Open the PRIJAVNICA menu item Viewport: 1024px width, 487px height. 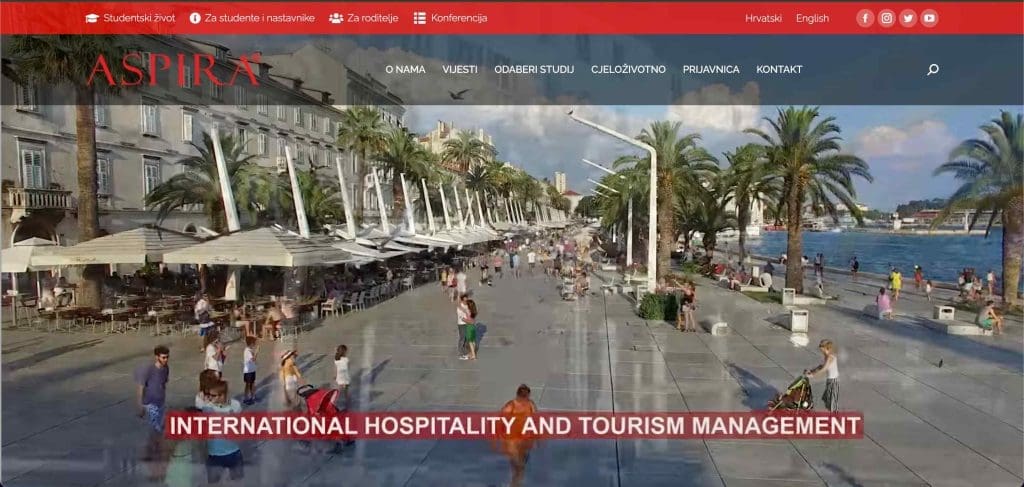pyautogui.click(x=711, y=69)
